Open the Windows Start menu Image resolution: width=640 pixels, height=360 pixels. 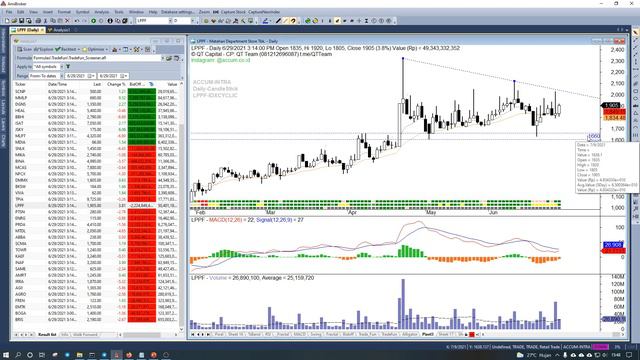tap(6, 355)
